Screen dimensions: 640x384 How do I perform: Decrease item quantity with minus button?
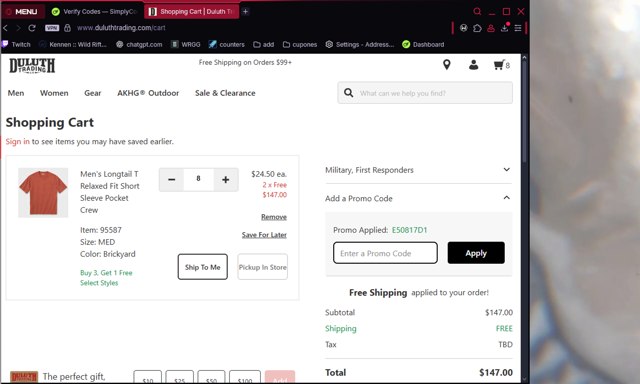(171, 180)
